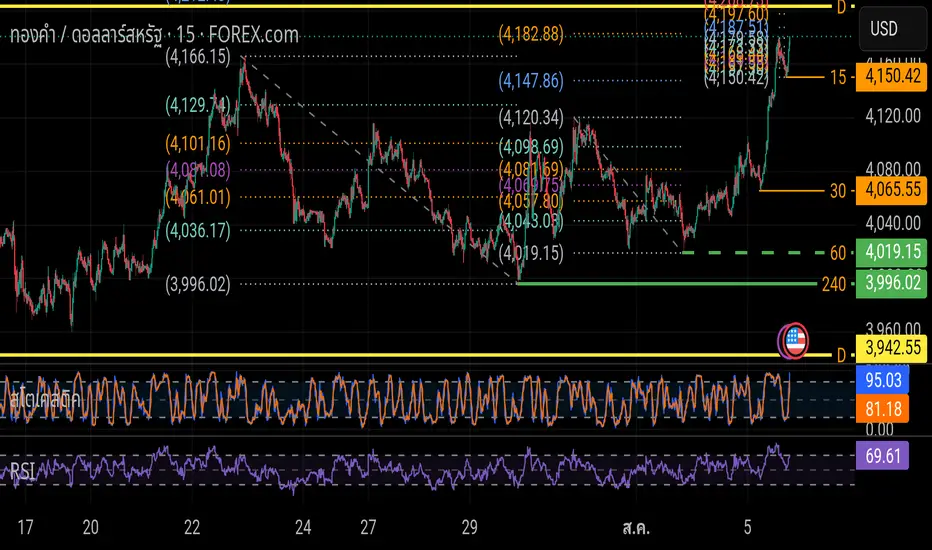The width and height of the screenshot is (932, 550).
Task: Select the solid green 3,996.02 horizontal line
Action: pyautogui.click(x=666, y=284)
